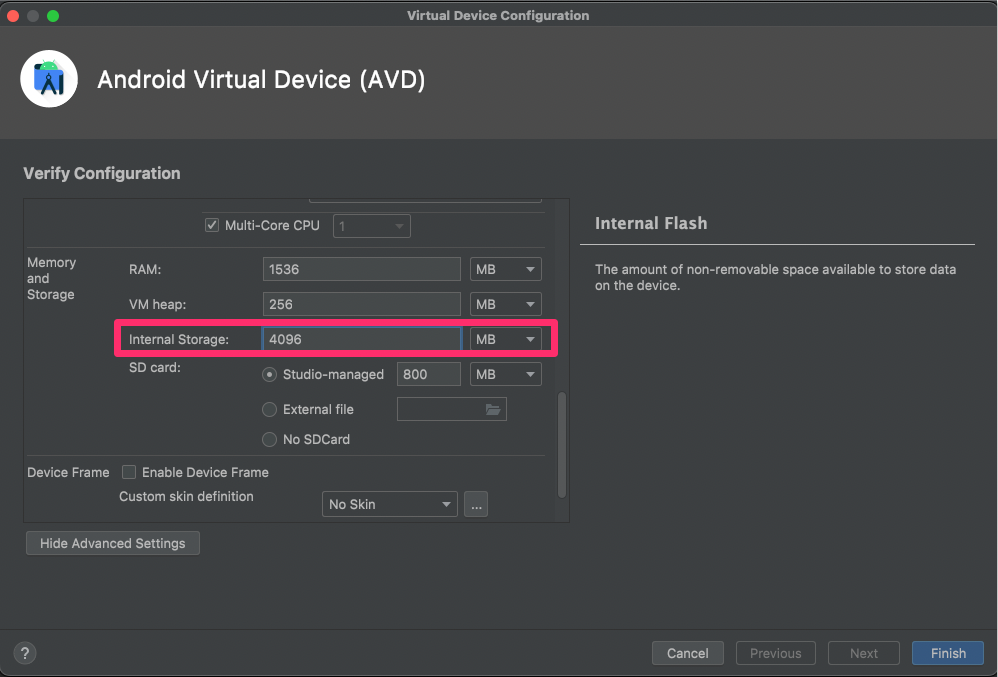The image size is (998, 677).
Task: Open the RAM unit MB dropdown
Action: click(505, 269)
